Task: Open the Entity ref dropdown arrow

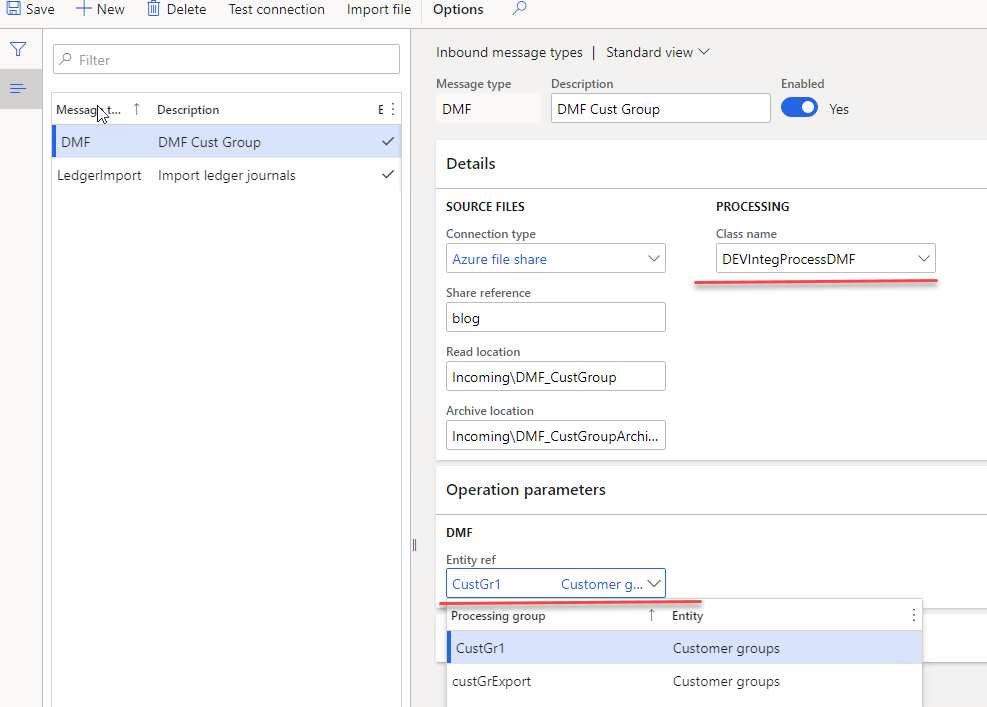Action: coord(654,584)
